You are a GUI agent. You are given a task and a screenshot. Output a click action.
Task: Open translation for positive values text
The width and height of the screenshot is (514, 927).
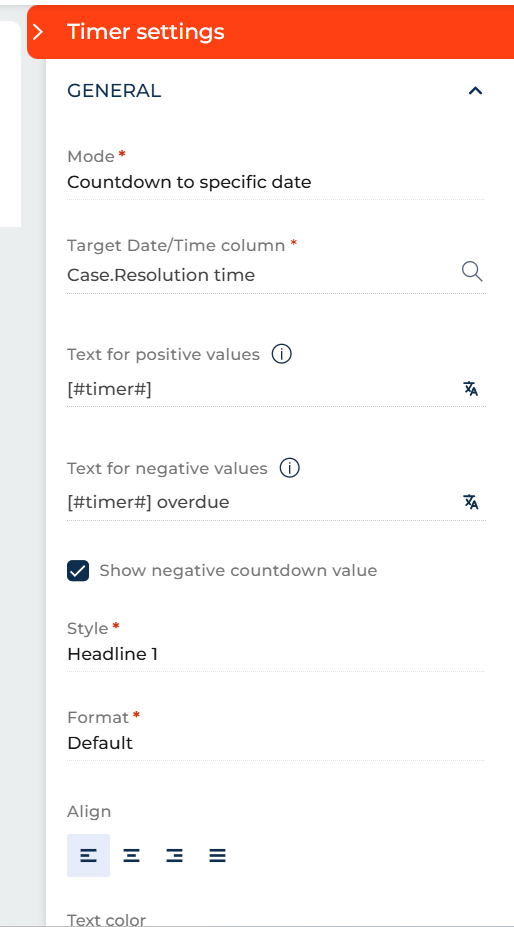pos(471,388)
